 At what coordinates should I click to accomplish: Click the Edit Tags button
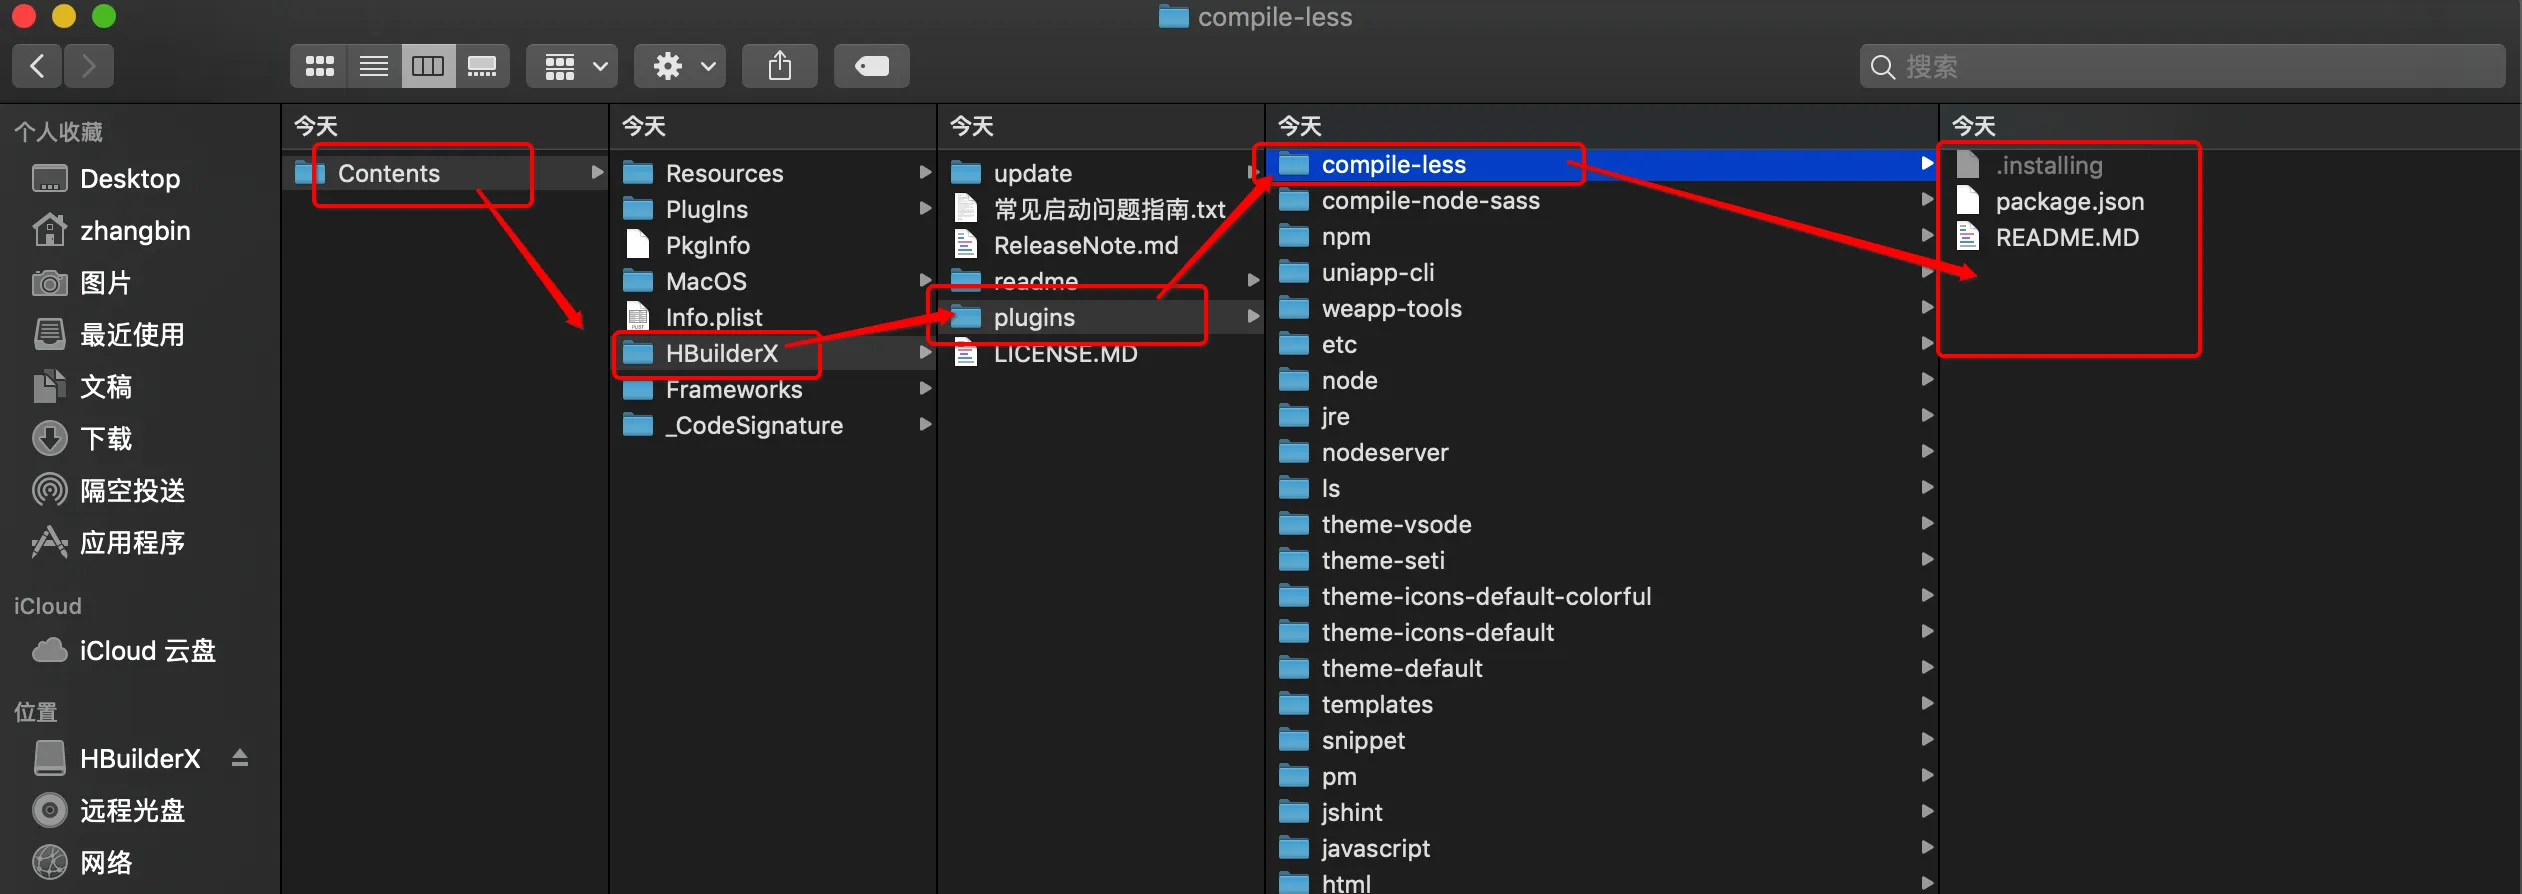[x=872, y=66]
